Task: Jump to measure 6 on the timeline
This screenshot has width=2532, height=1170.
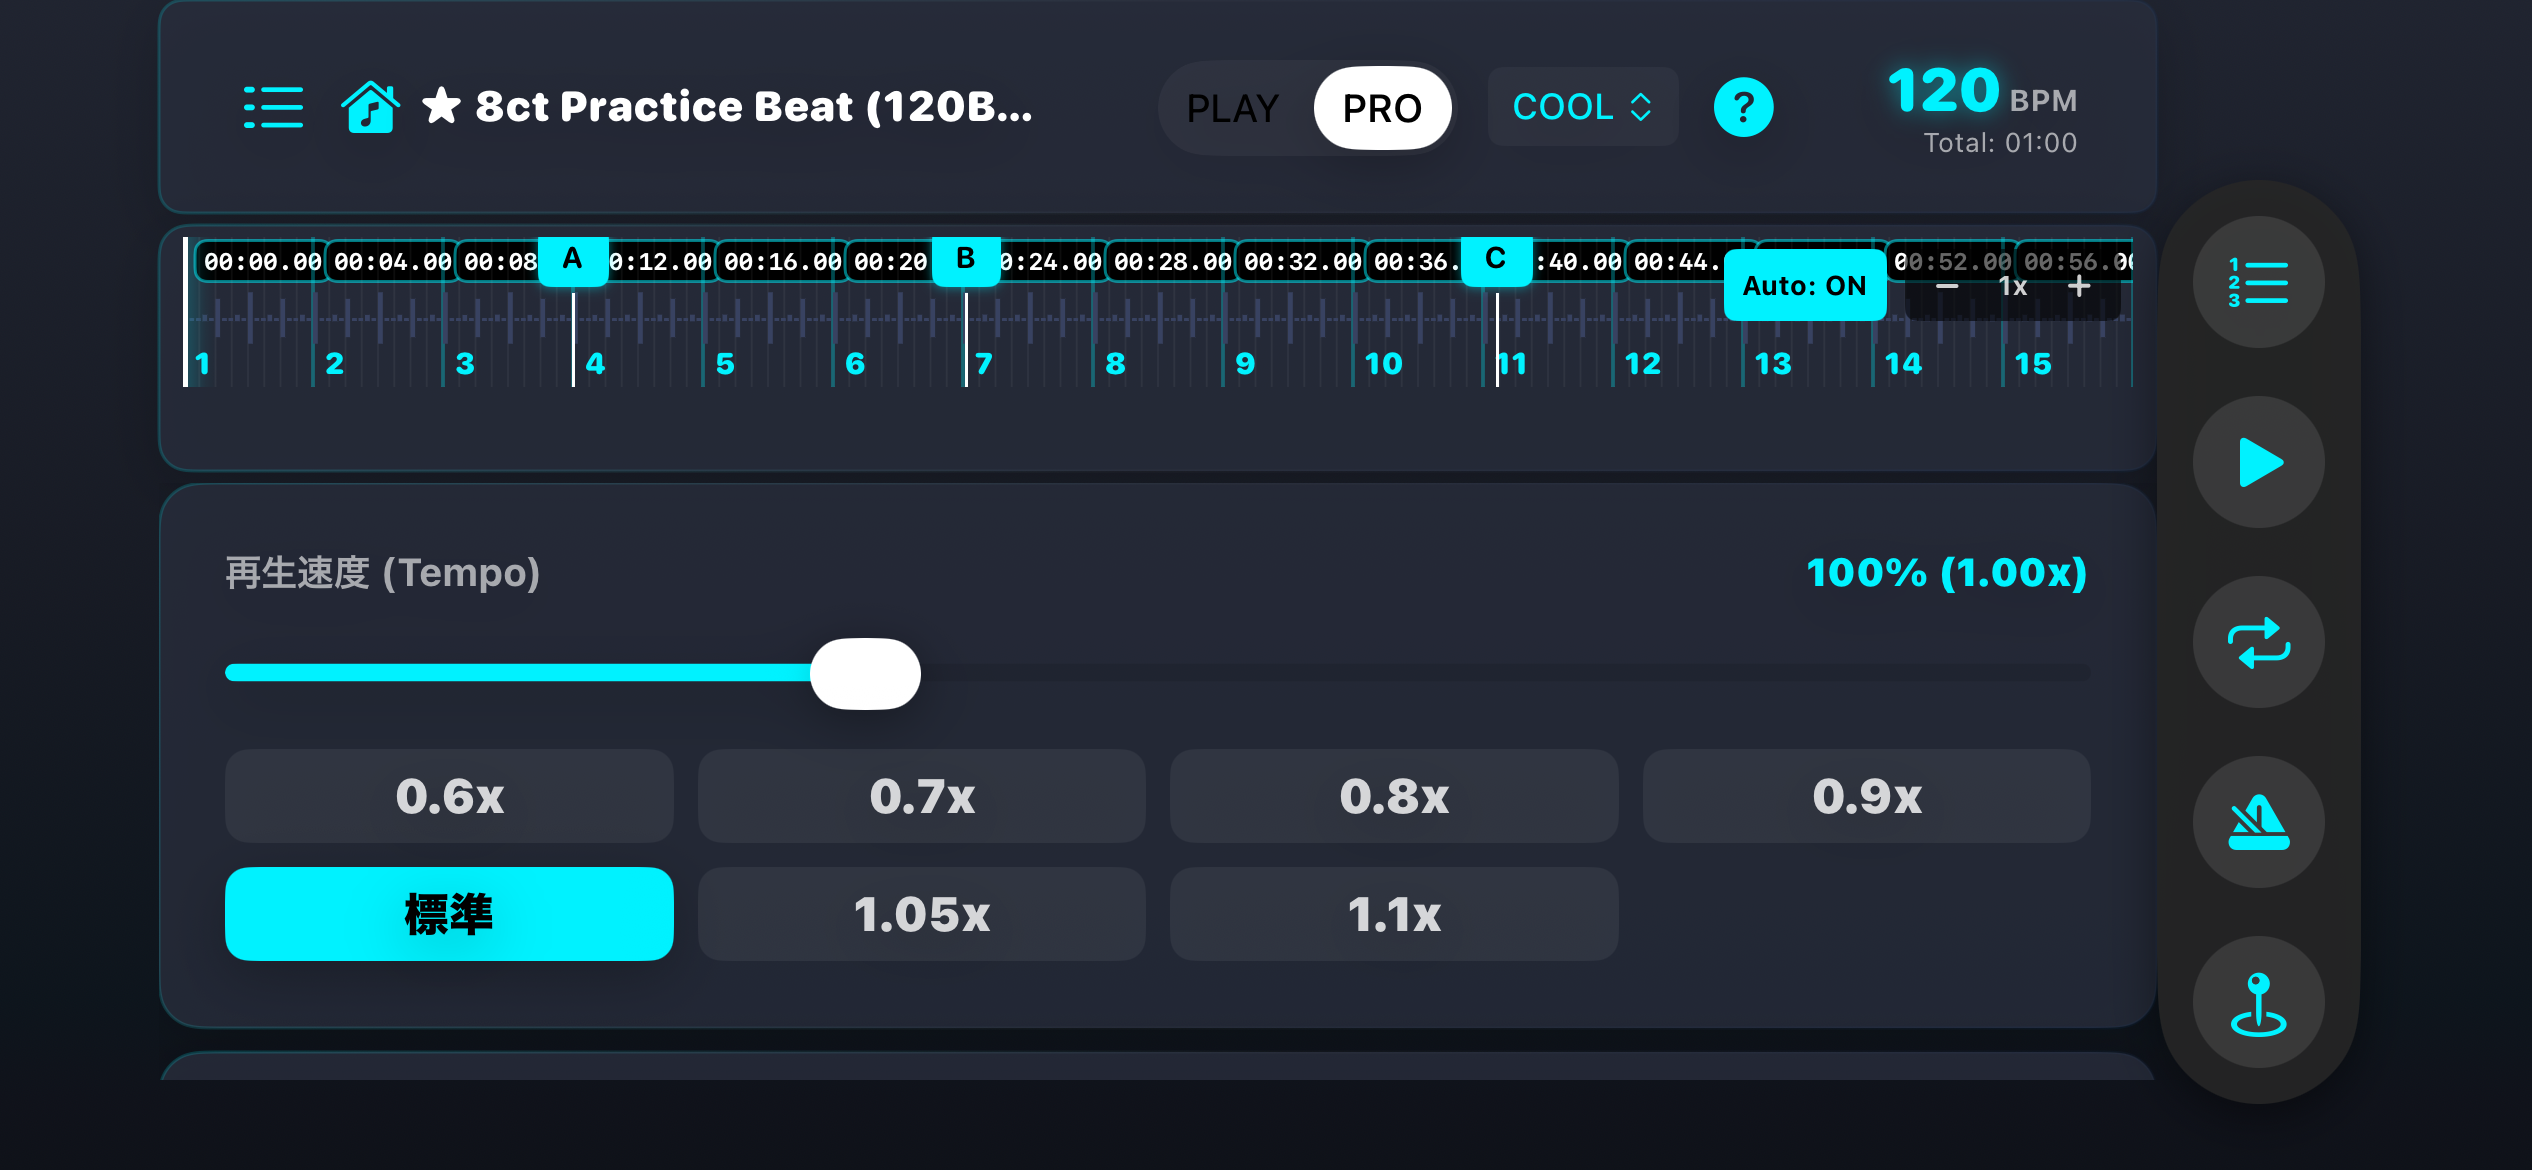Action: click(x=855, y=363)
